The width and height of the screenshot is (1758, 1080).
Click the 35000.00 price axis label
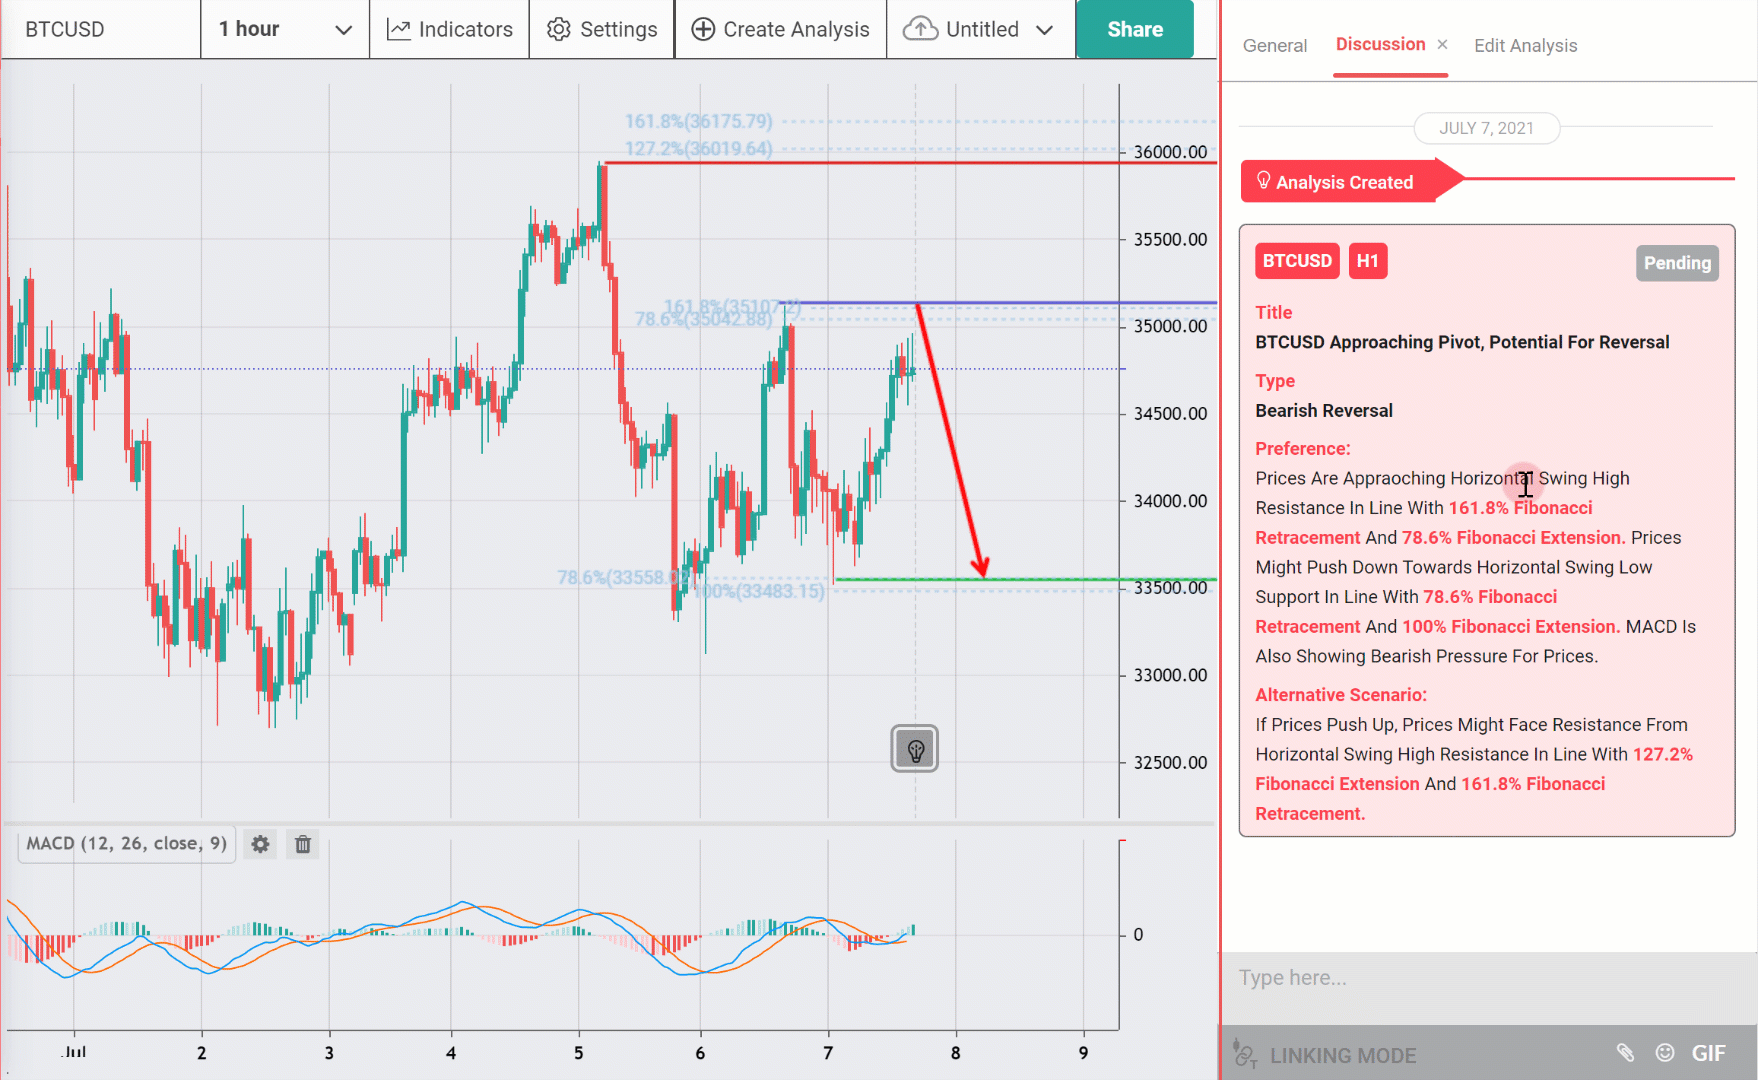(1170, 326)
